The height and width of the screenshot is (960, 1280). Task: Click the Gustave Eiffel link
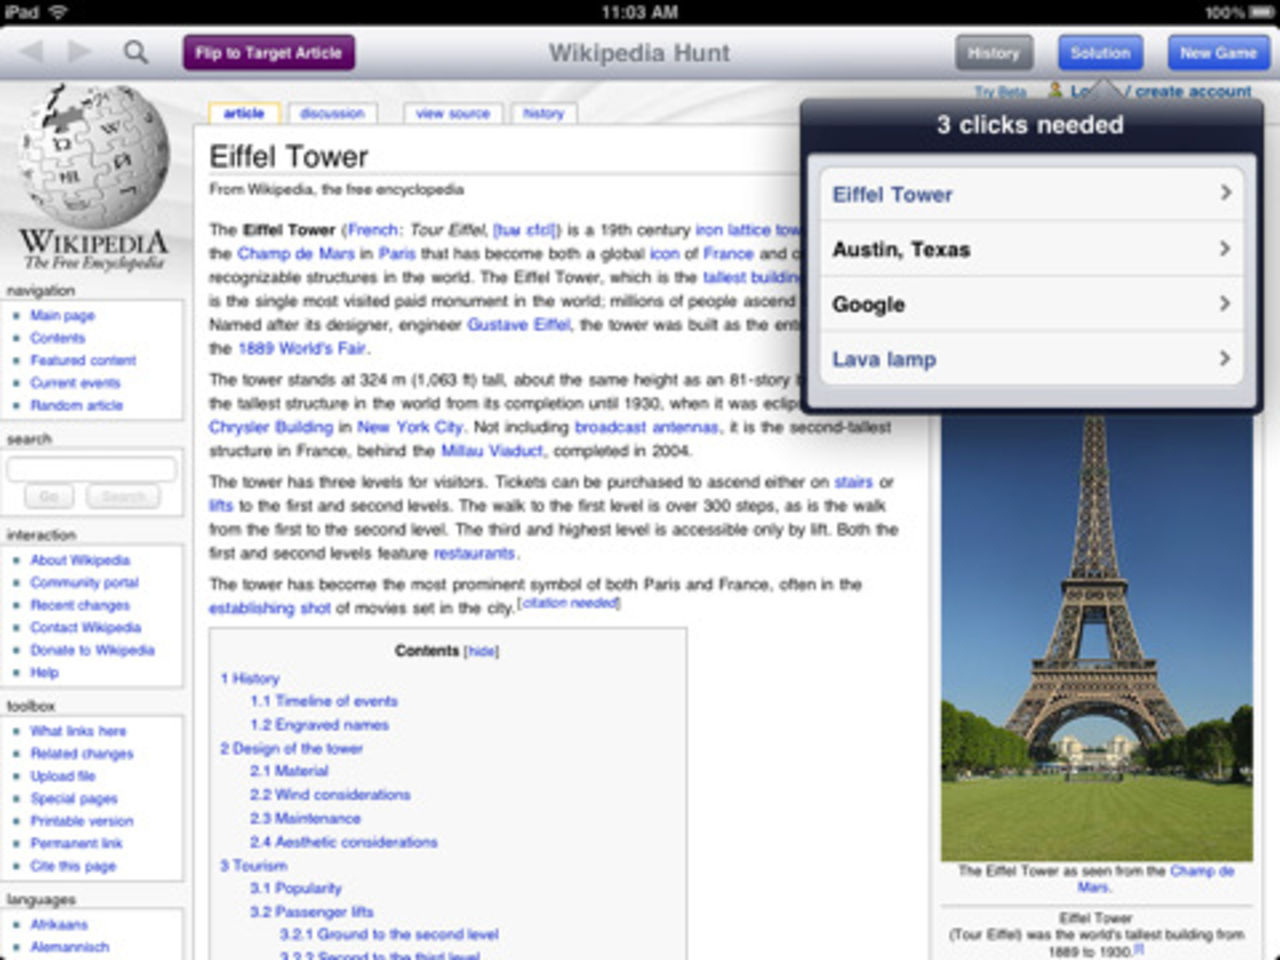[x=518, y=325]
